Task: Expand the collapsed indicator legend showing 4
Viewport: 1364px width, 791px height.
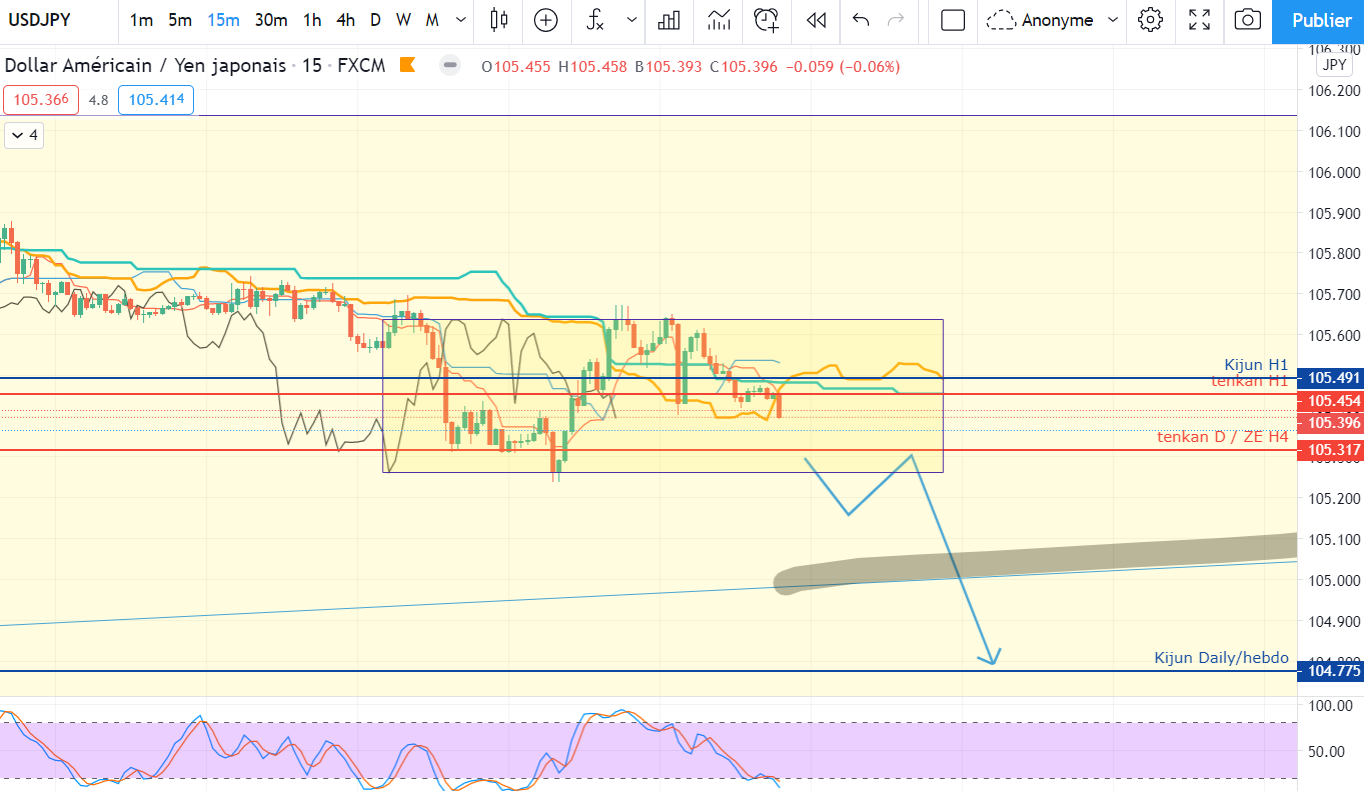Action: (24, 135)
